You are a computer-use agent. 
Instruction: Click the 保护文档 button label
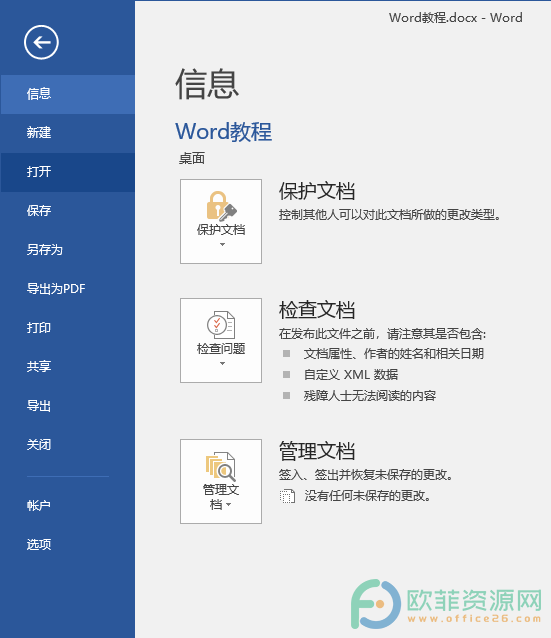221,230
